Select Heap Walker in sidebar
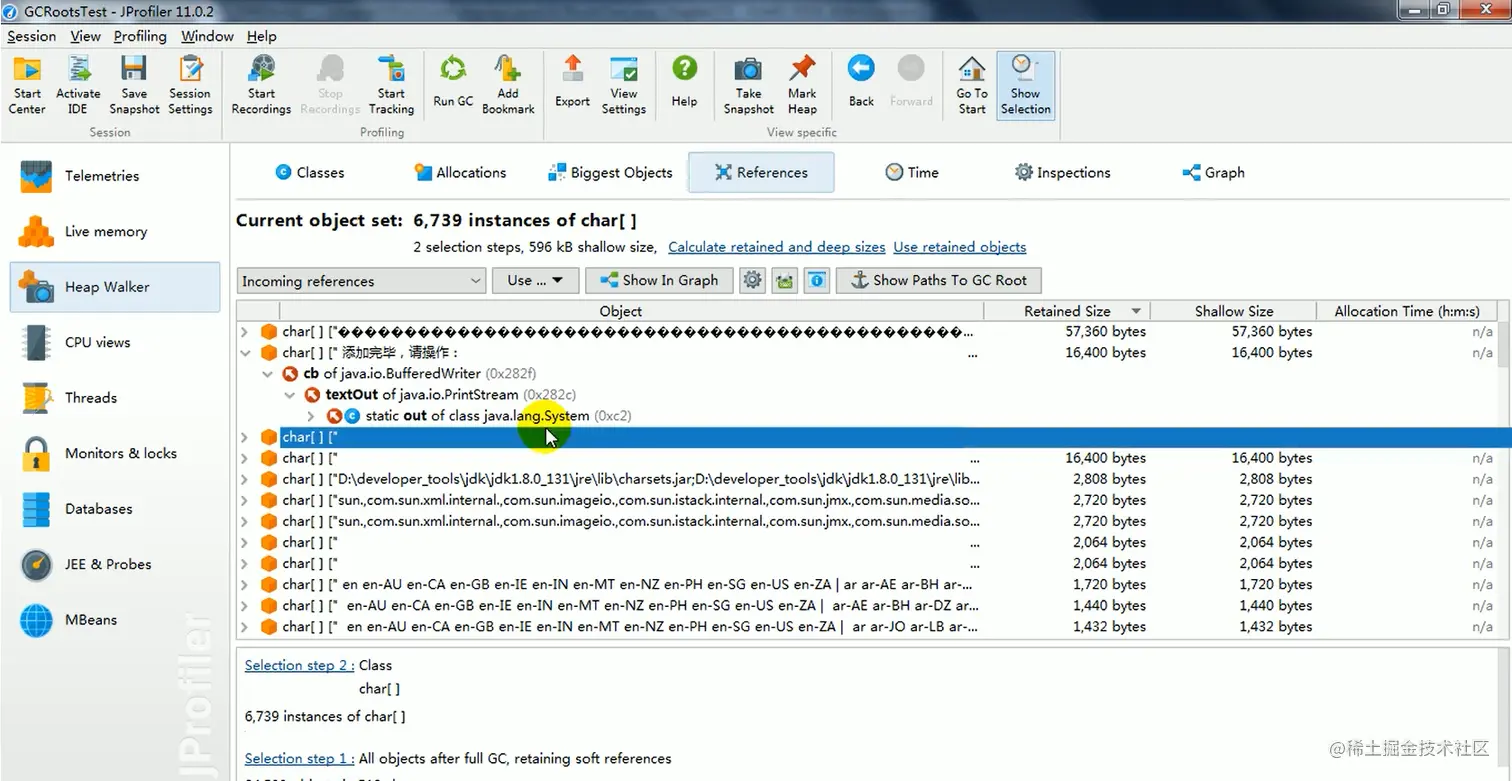This screenshot has height=781, width=1512. tap(115, 287)
